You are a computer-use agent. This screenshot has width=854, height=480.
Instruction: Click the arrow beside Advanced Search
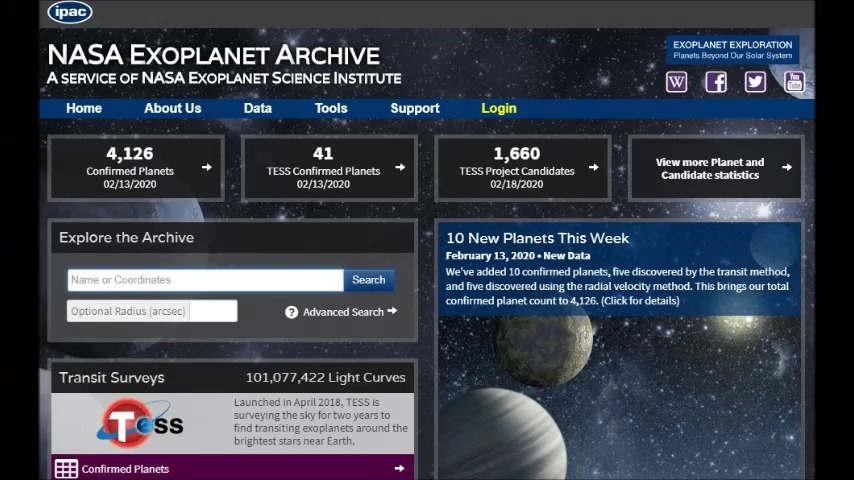click(392, 311)
